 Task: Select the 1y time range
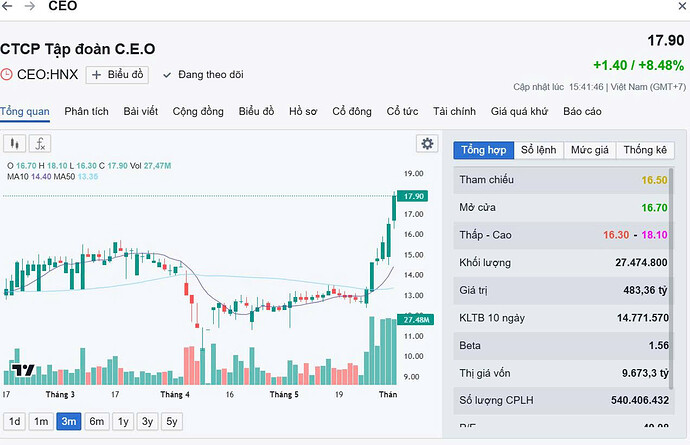(122, 421)
